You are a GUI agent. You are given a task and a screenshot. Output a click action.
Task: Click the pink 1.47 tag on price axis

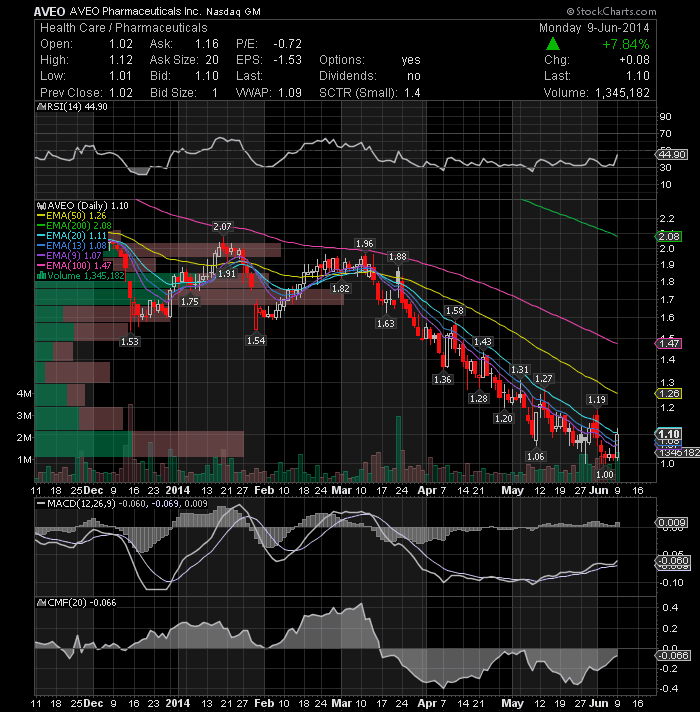coord(668,343)
